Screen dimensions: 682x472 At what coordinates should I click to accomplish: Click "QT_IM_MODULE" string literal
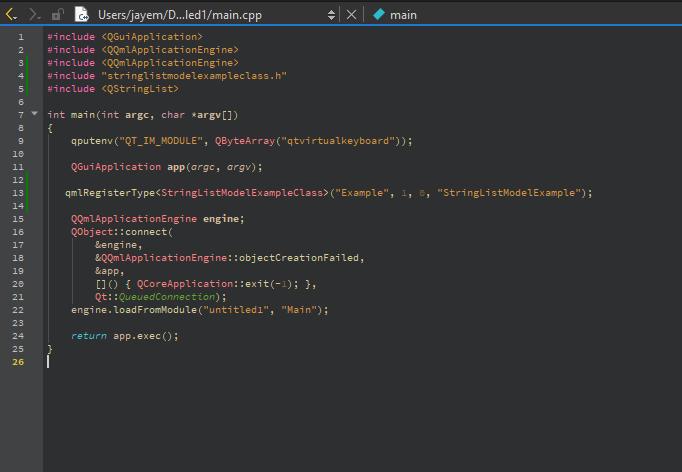click(x=161, y=141)
